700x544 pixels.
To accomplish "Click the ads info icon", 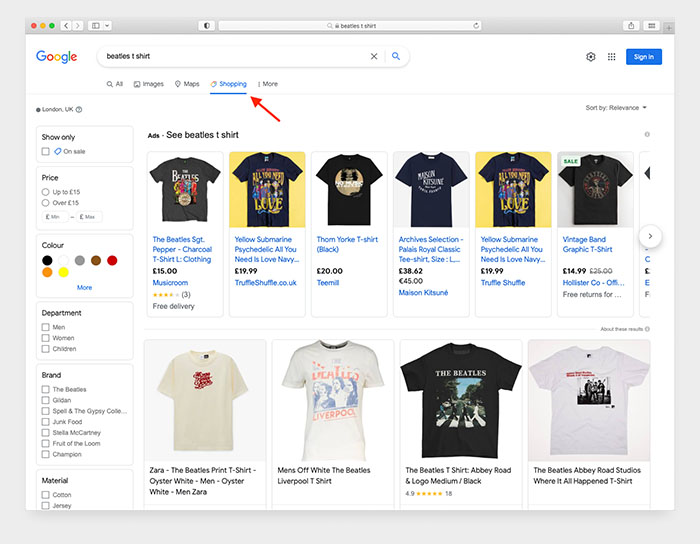I will pos(647,134).
